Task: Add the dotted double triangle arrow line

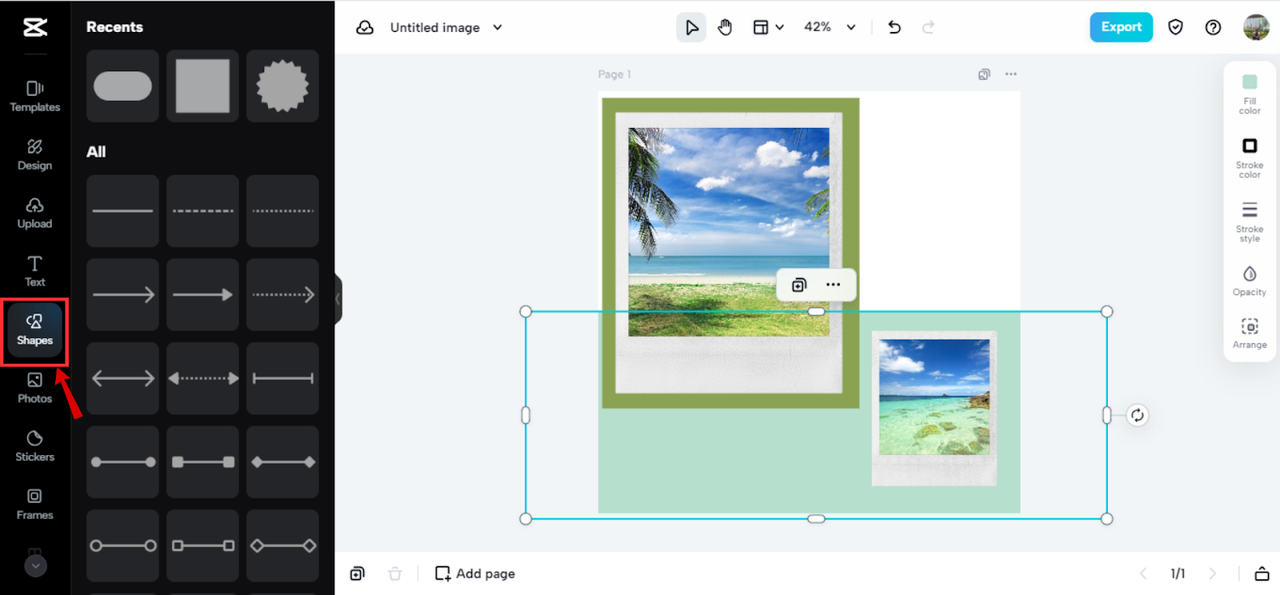Action: click(x=203, y=379)
